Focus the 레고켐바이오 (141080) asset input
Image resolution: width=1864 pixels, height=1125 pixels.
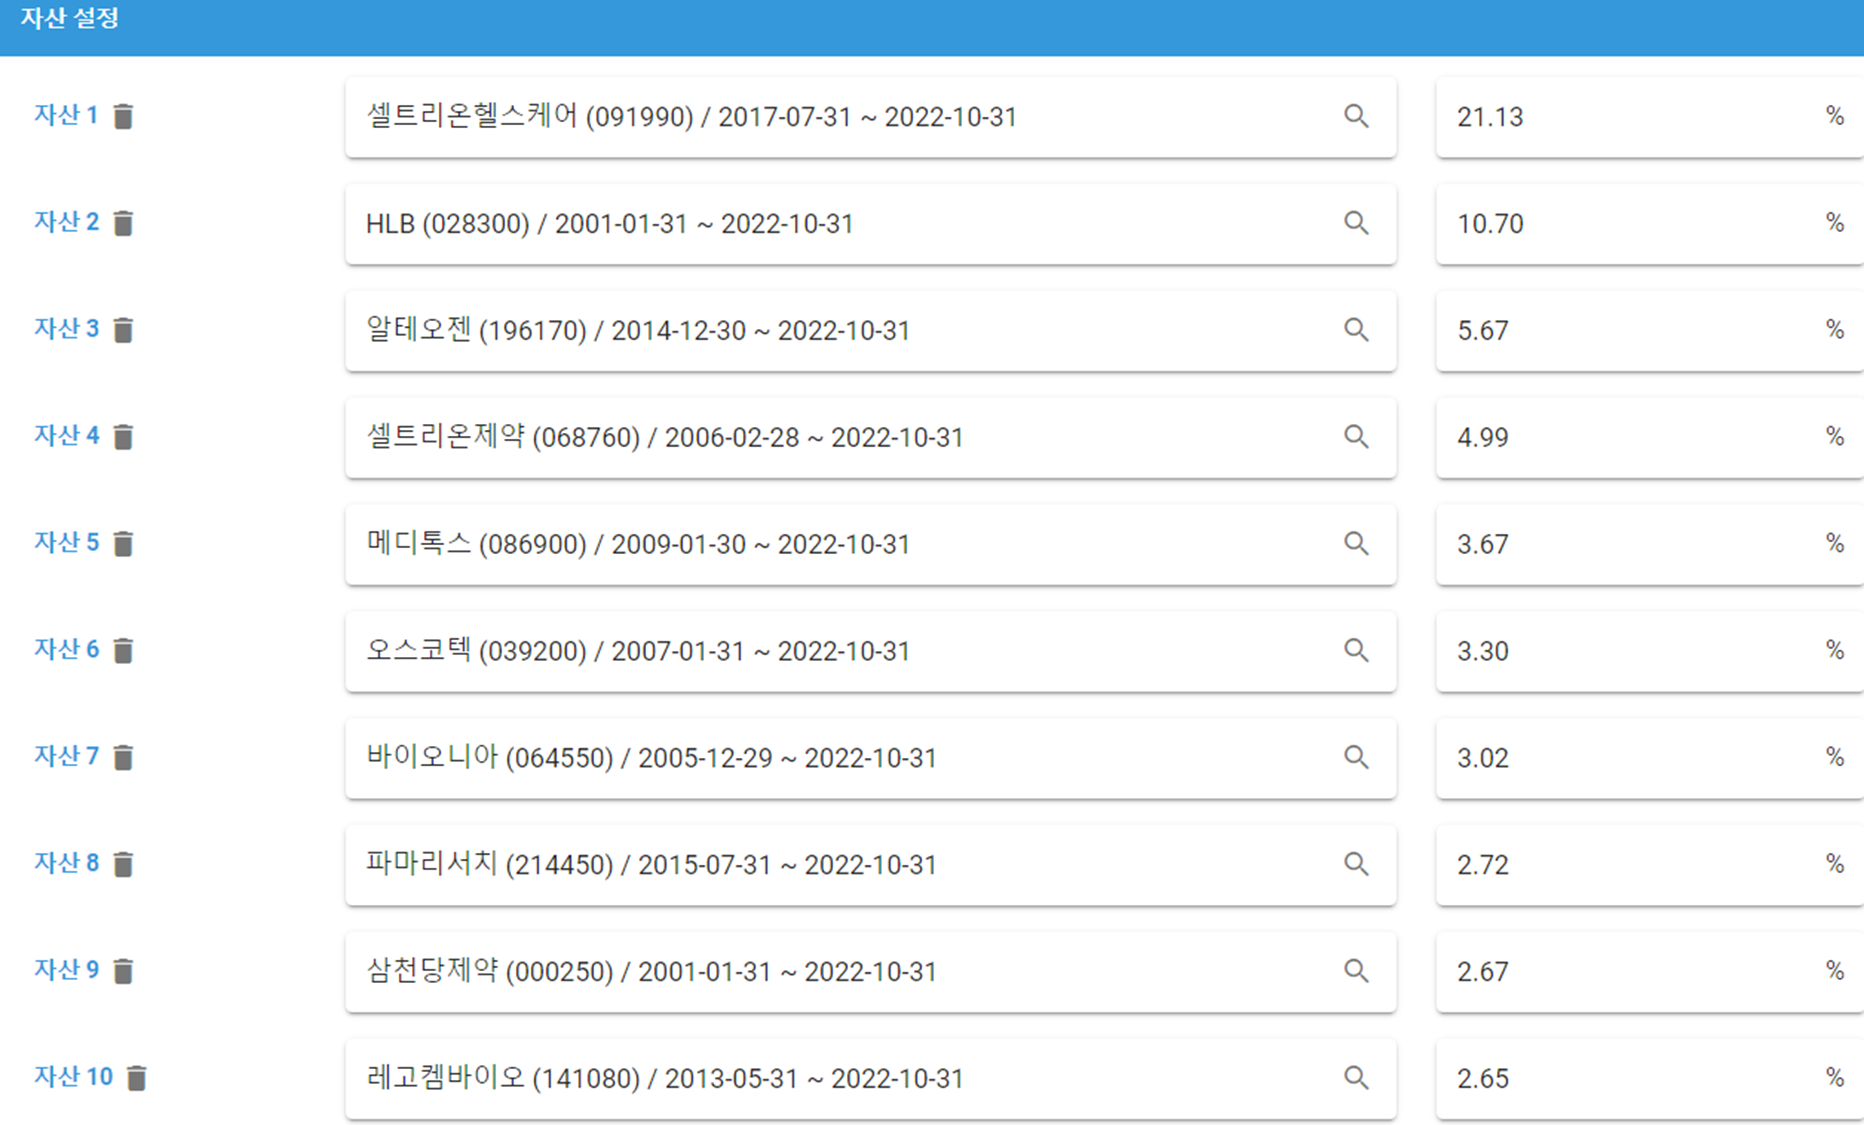870,1079
